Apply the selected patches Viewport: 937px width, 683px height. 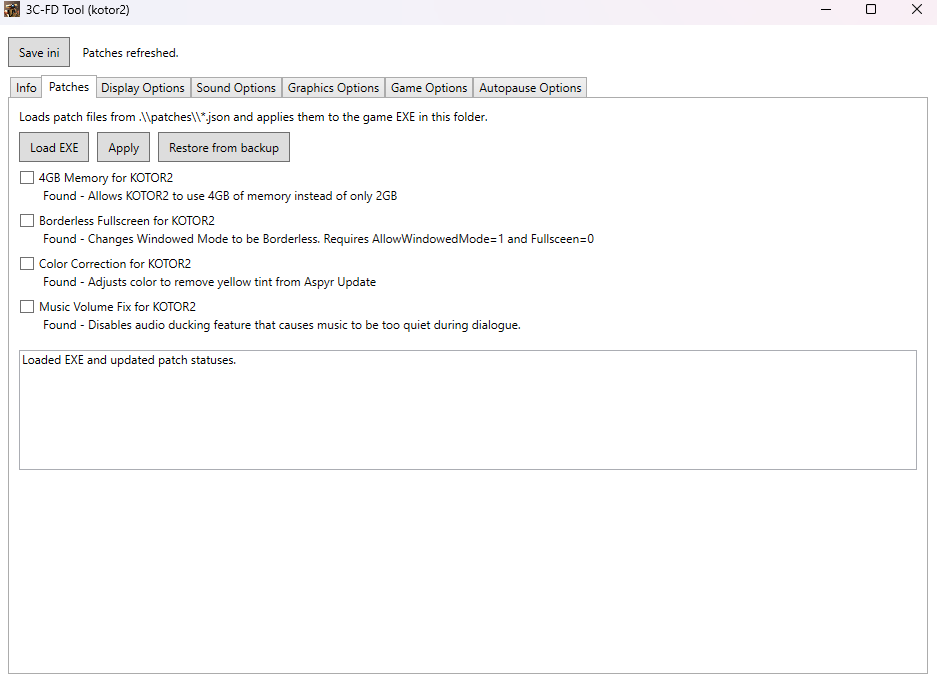point(124,148)
